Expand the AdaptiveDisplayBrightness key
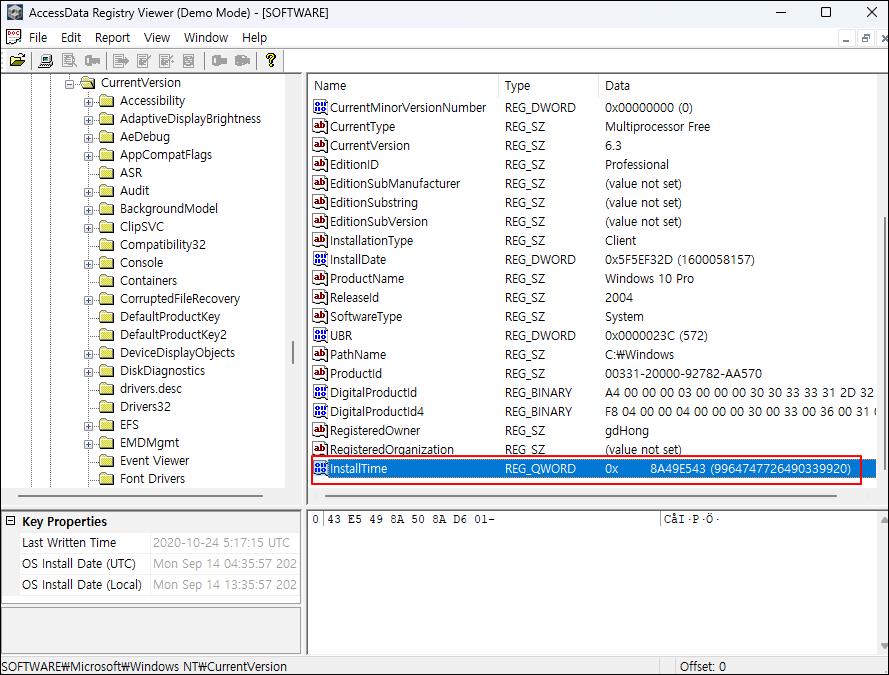 [88, 120]
